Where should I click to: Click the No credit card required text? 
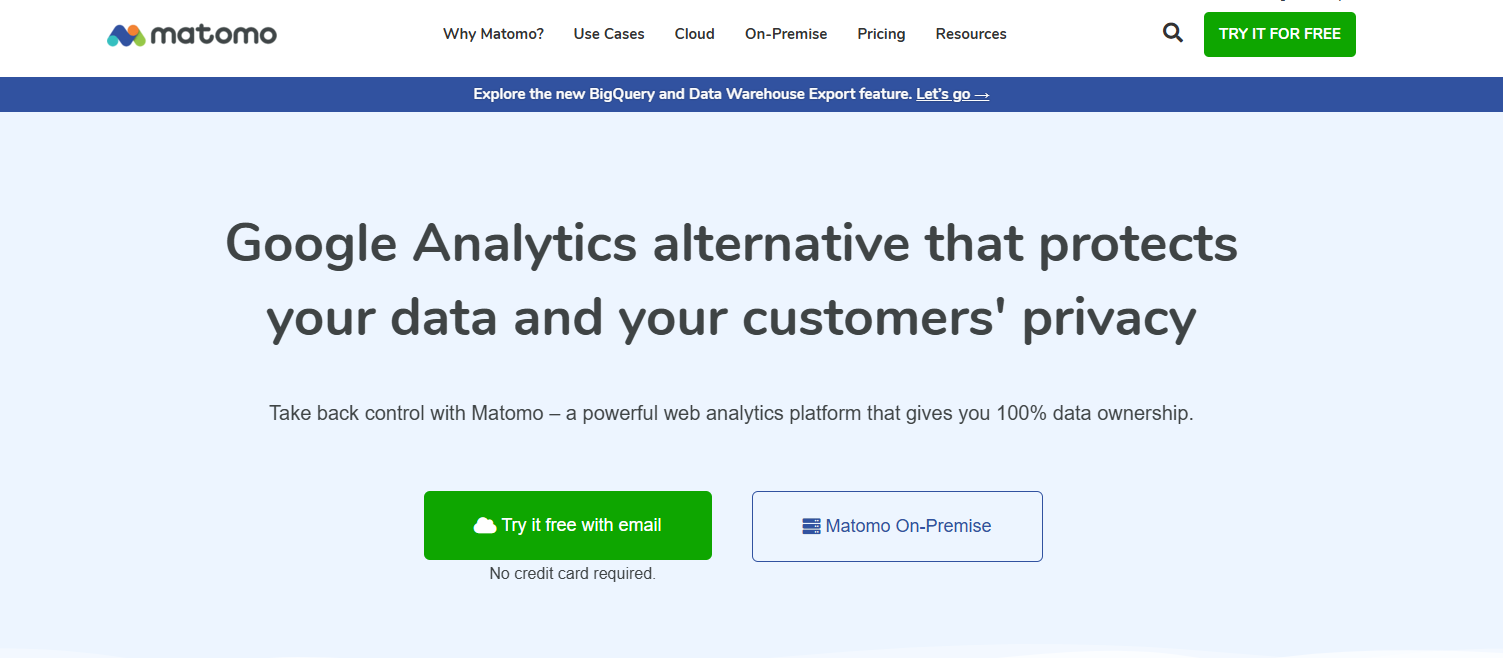pos(572,574)
